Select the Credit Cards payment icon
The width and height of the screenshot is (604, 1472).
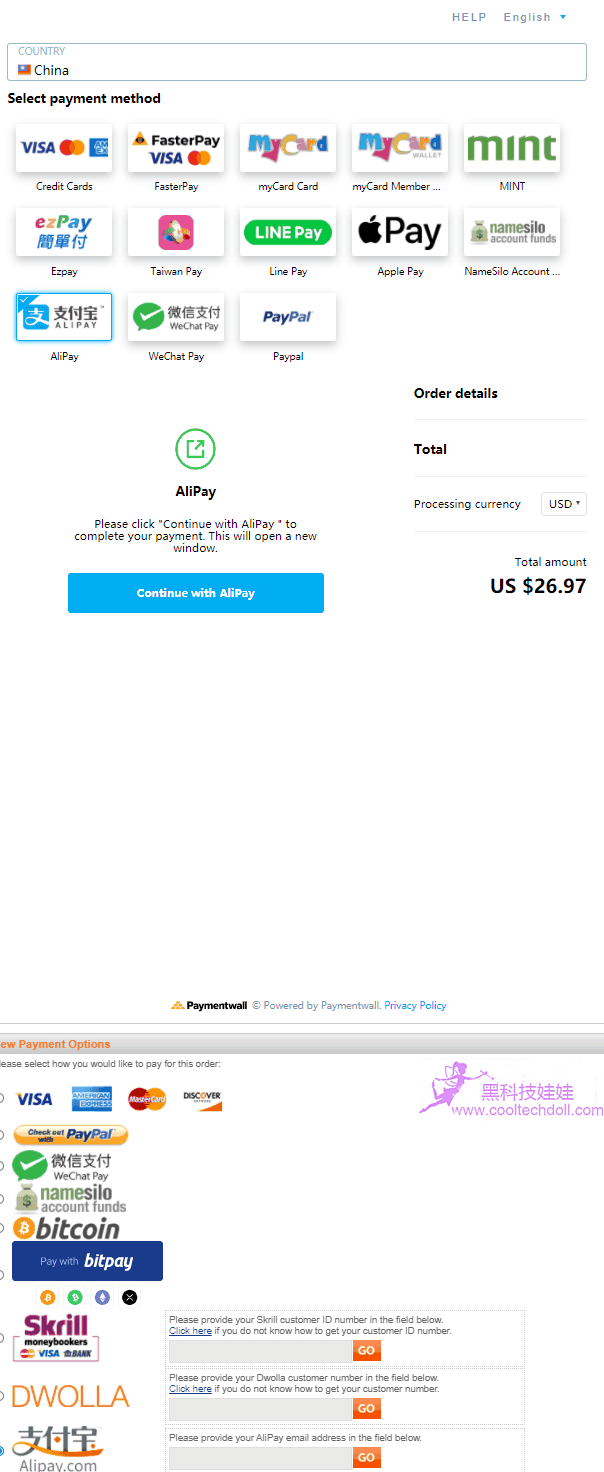[64, 148]
